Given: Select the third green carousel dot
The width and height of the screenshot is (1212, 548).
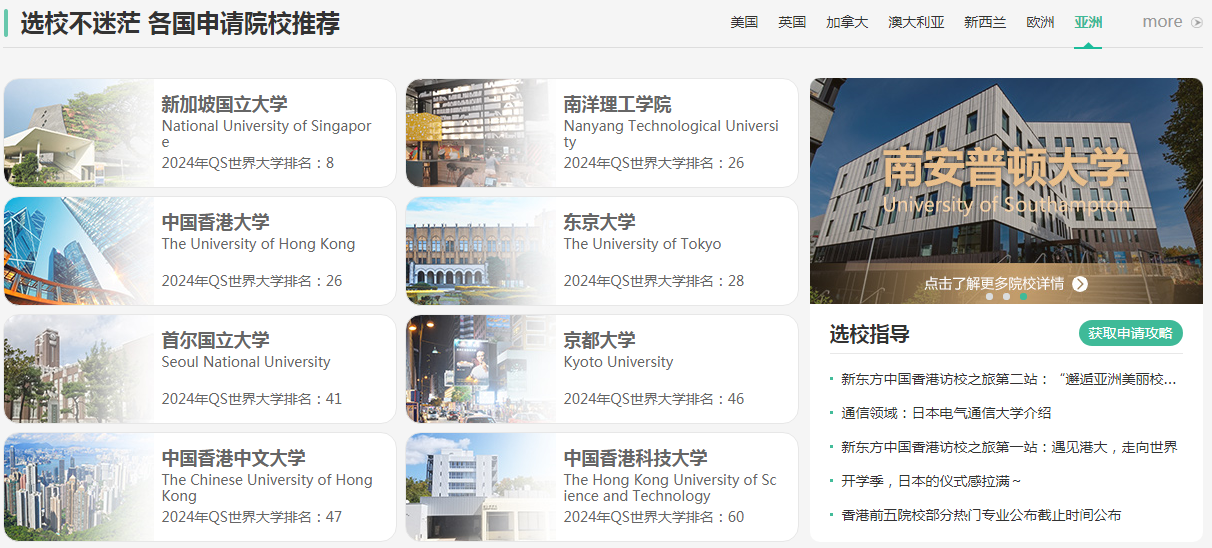Looking at the screenshot, I should click(x=1023, y=297).
